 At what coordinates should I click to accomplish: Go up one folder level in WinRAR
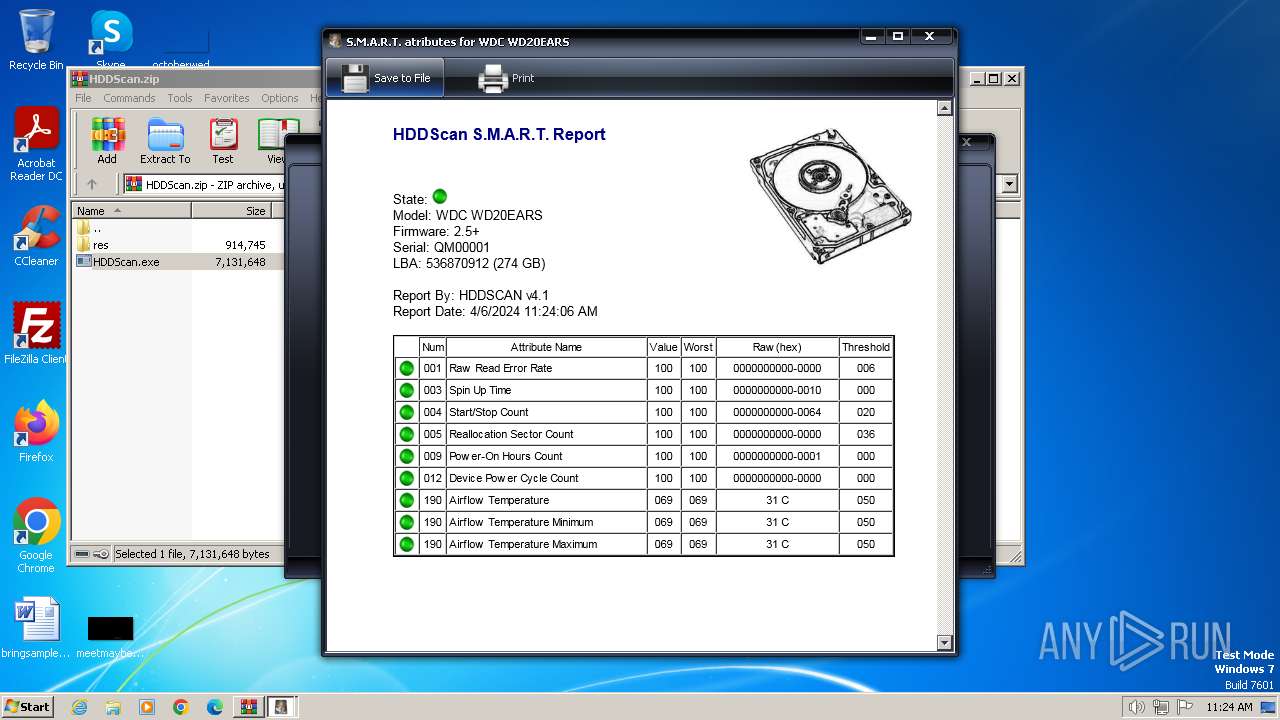pyautogui.click(x=92, y=184)
